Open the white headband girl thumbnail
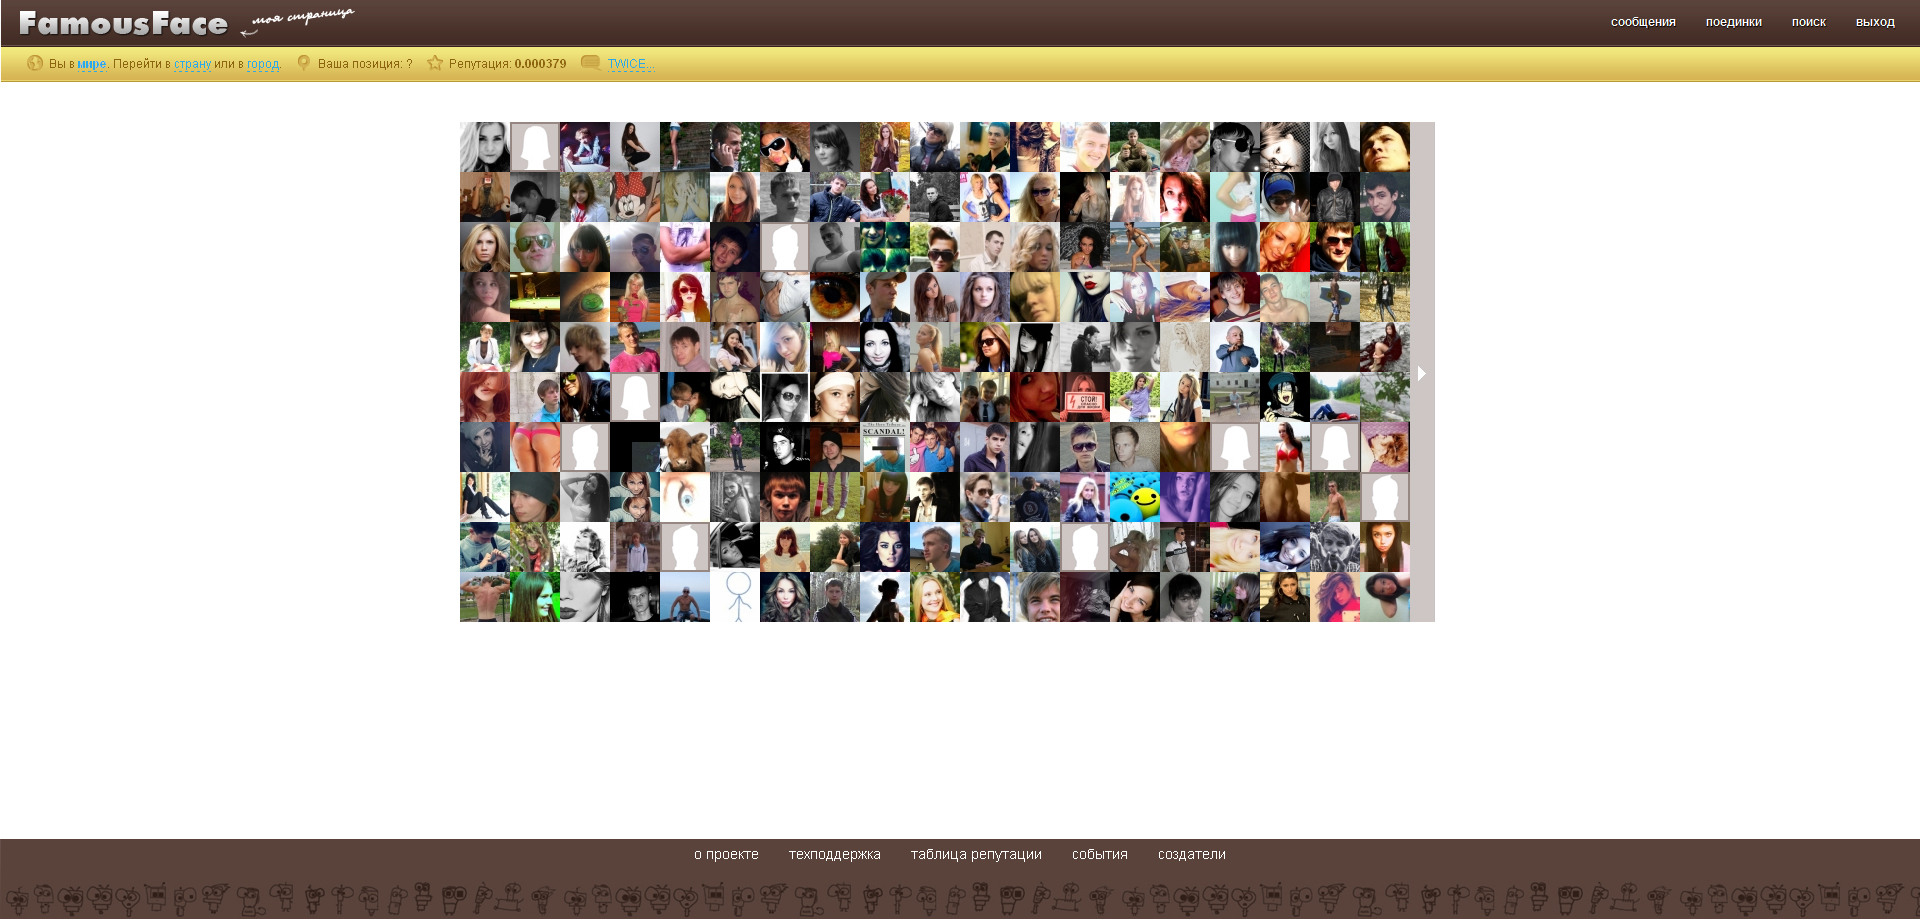 pos(835,397)
